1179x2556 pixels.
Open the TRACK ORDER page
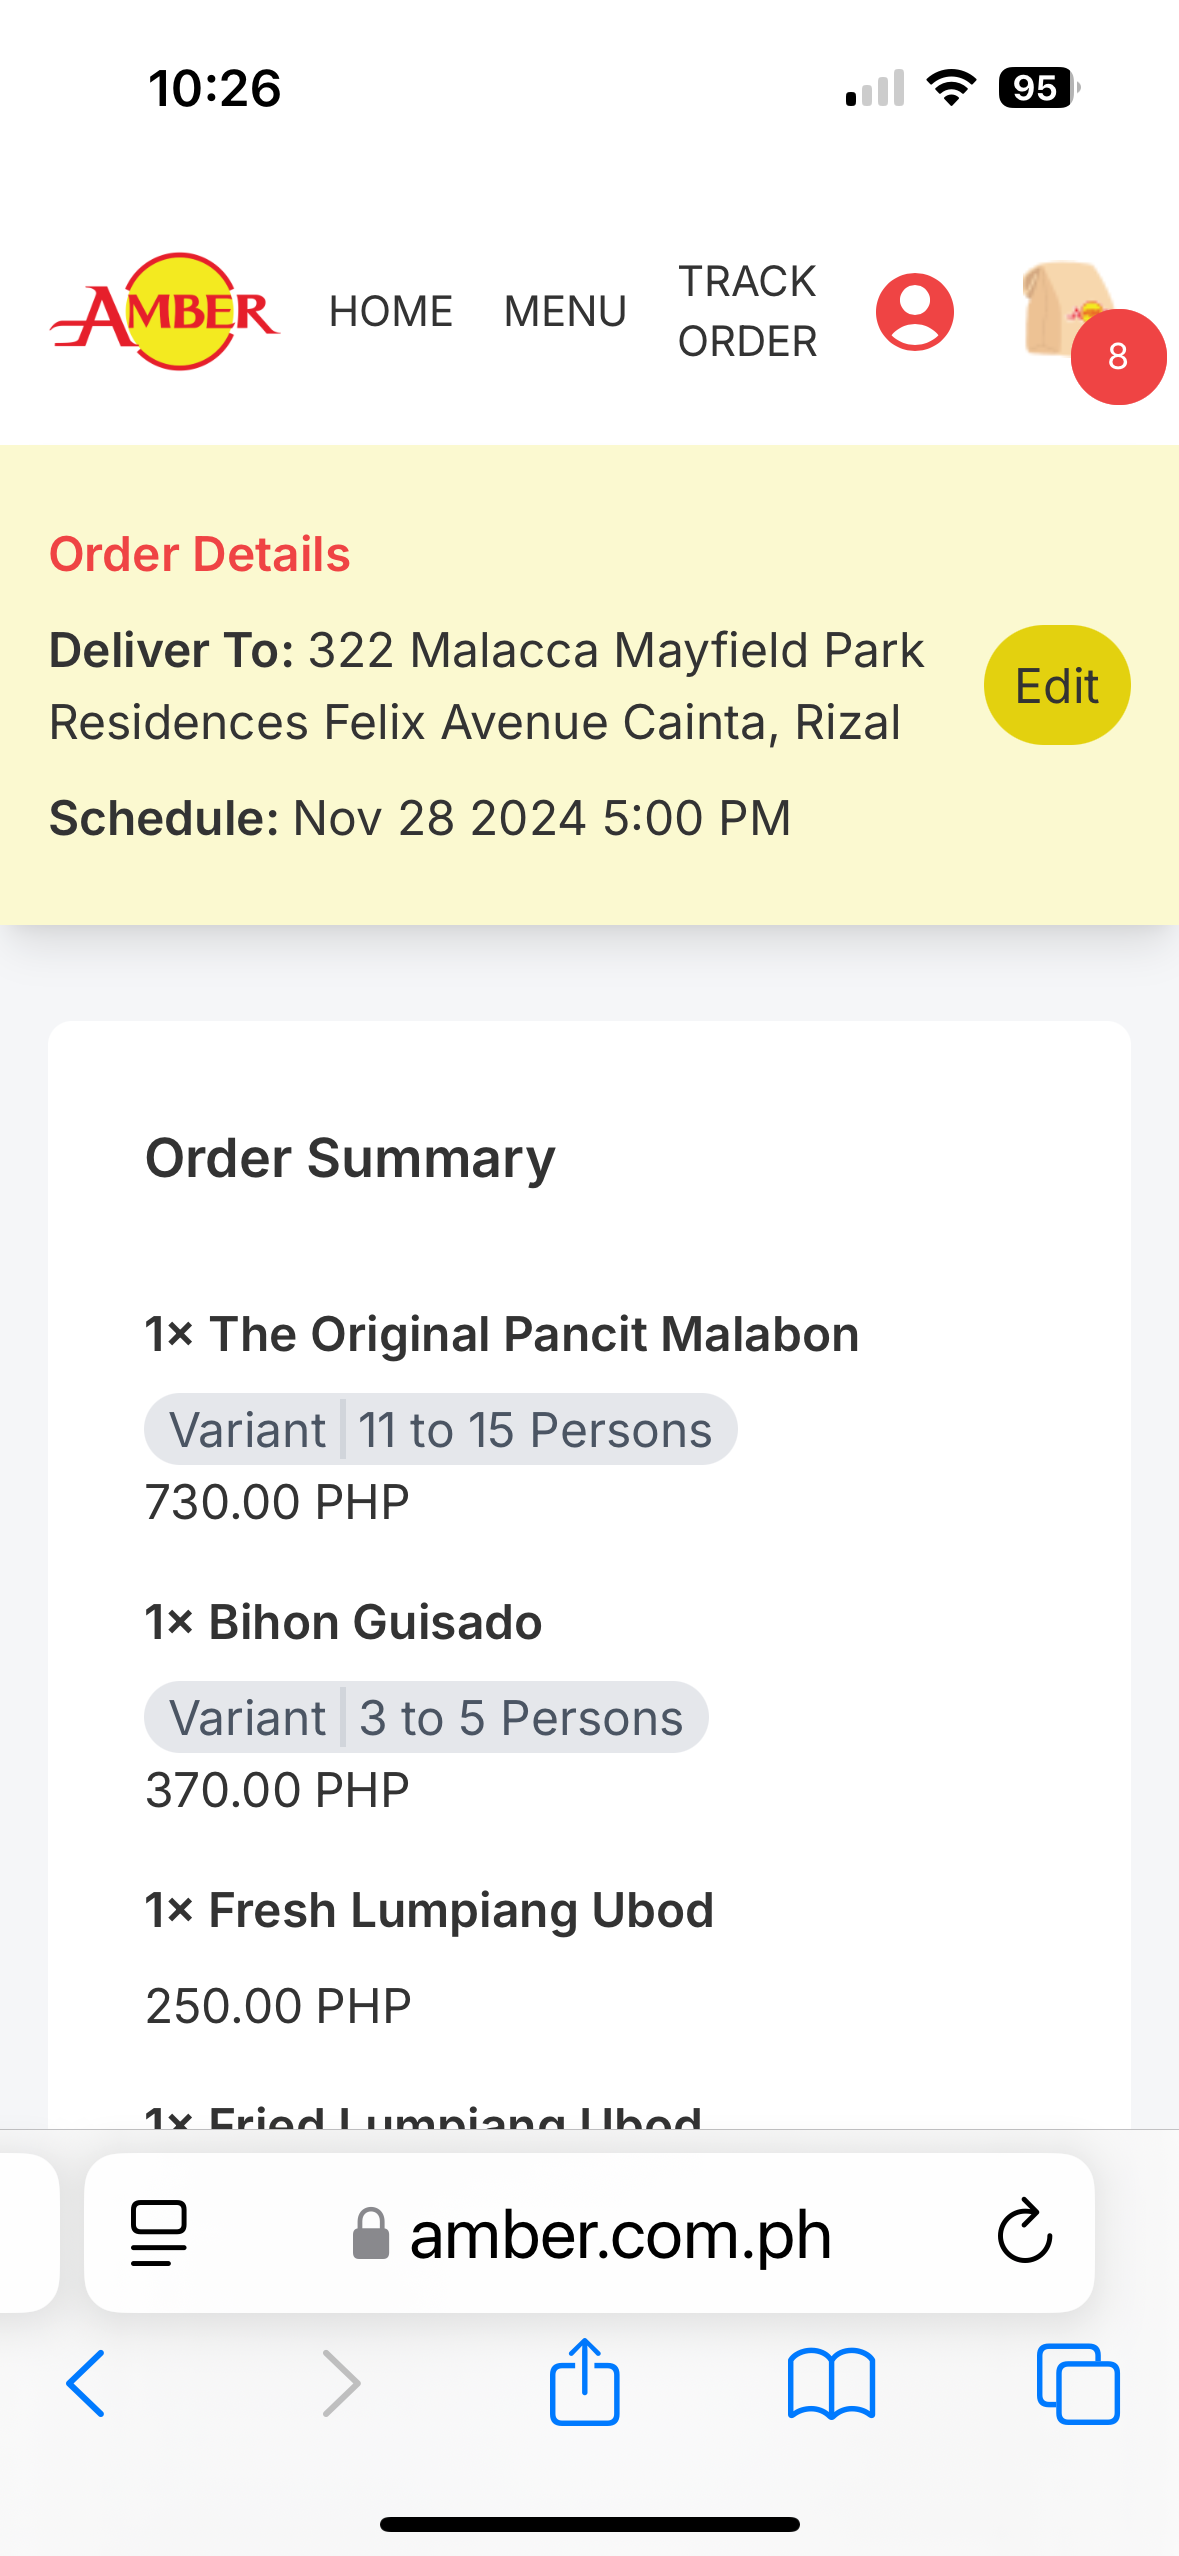point(747,312)
